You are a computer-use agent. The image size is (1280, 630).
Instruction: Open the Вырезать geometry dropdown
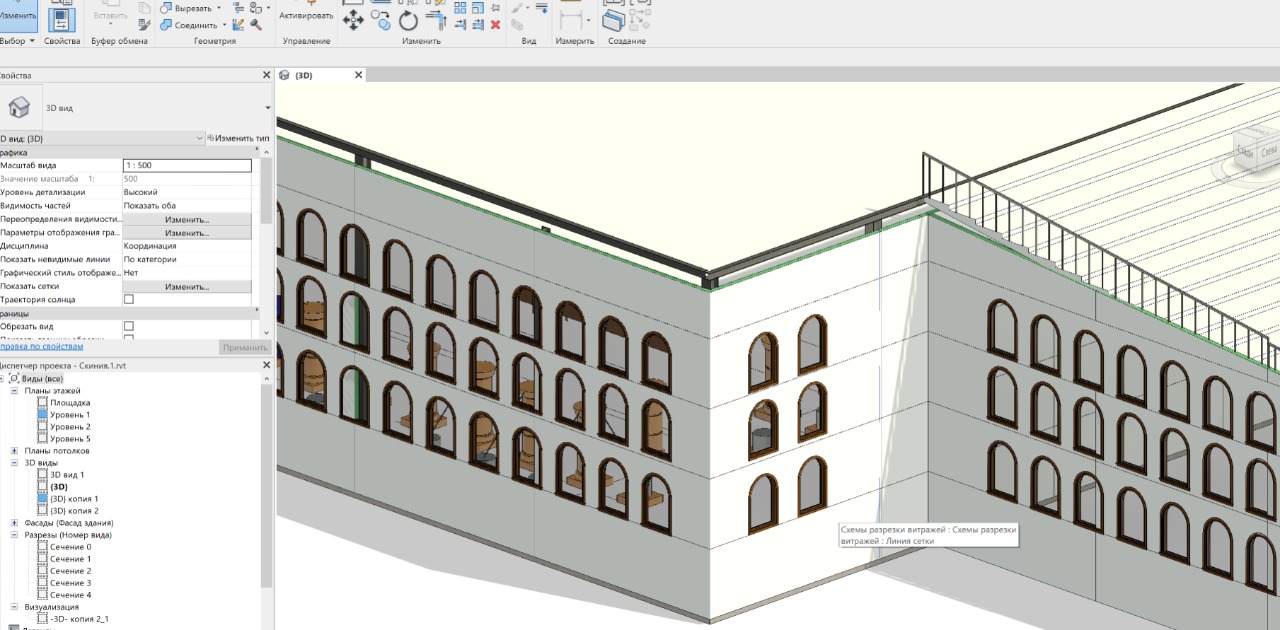(x=219, y=8)
